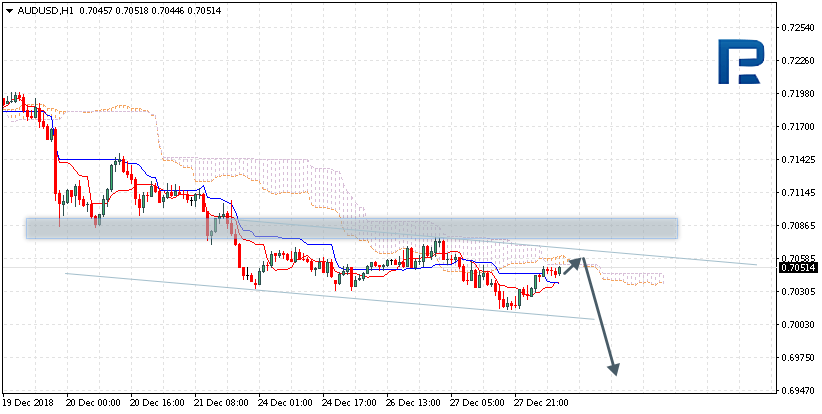Select the 20 Dec 16:00 time marker
822x414 pixels.
(156, 403)
